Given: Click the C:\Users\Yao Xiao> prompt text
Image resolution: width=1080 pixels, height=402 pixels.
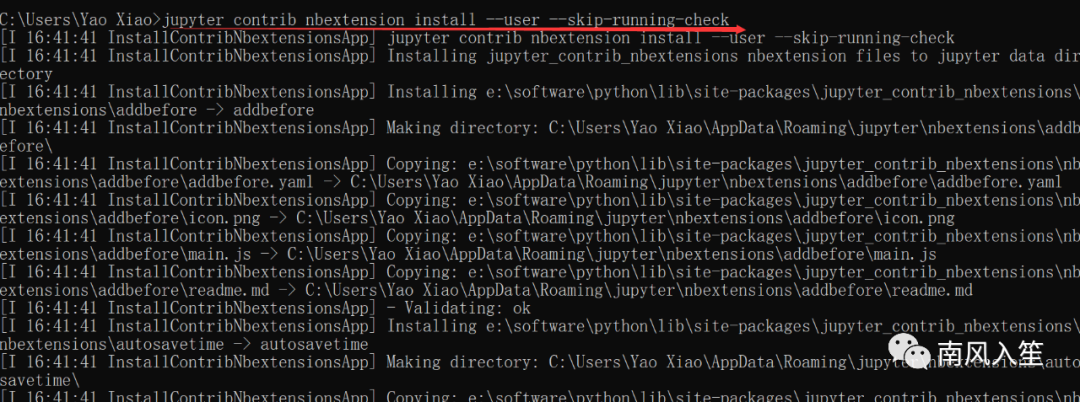Looking at the screenshot, I should (80, 19).
